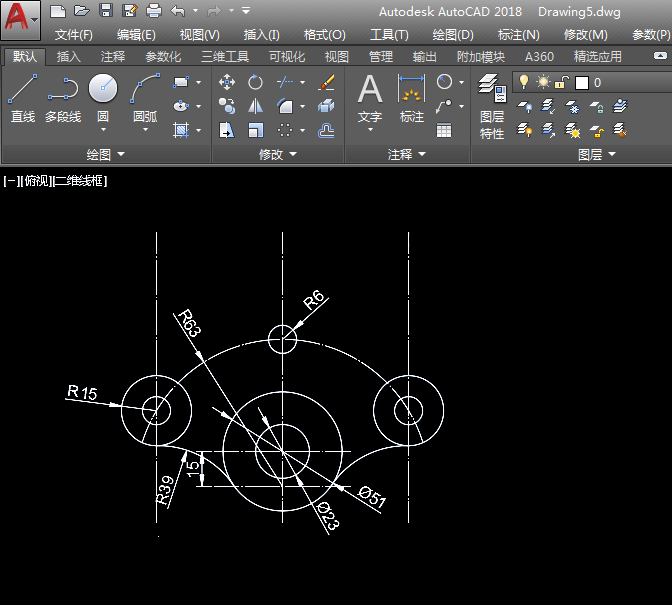
Task: Open the Arc (圆弧) options dropdown
Action: point(145,129)
